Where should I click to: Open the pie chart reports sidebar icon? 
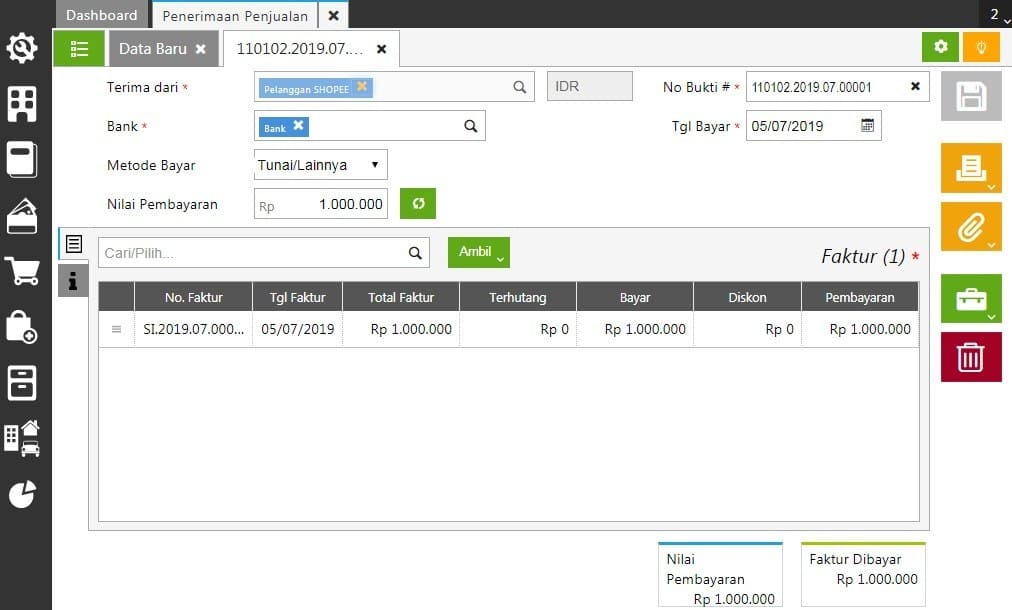point(22,494)
